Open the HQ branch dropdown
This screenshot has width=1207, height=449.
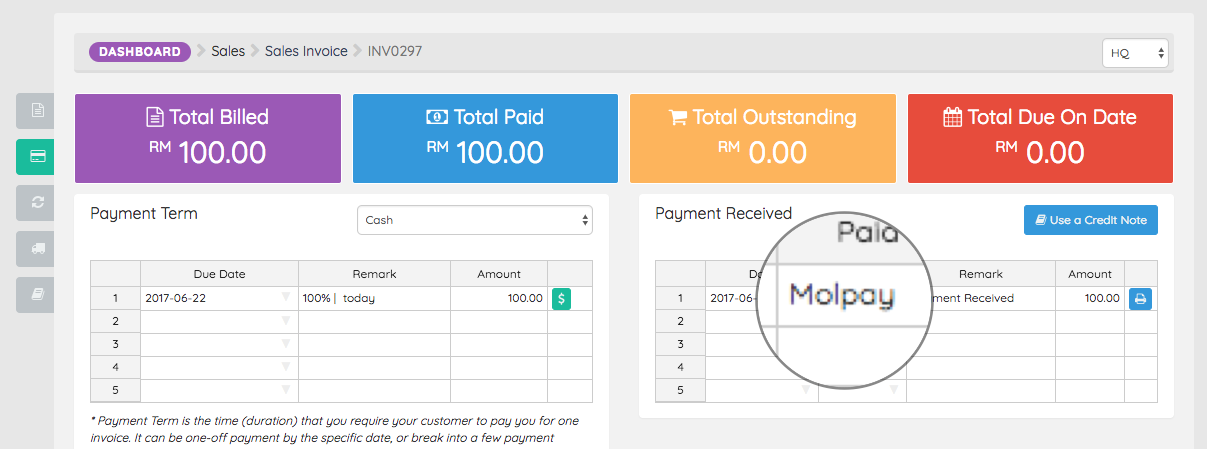click(1135, 53)
